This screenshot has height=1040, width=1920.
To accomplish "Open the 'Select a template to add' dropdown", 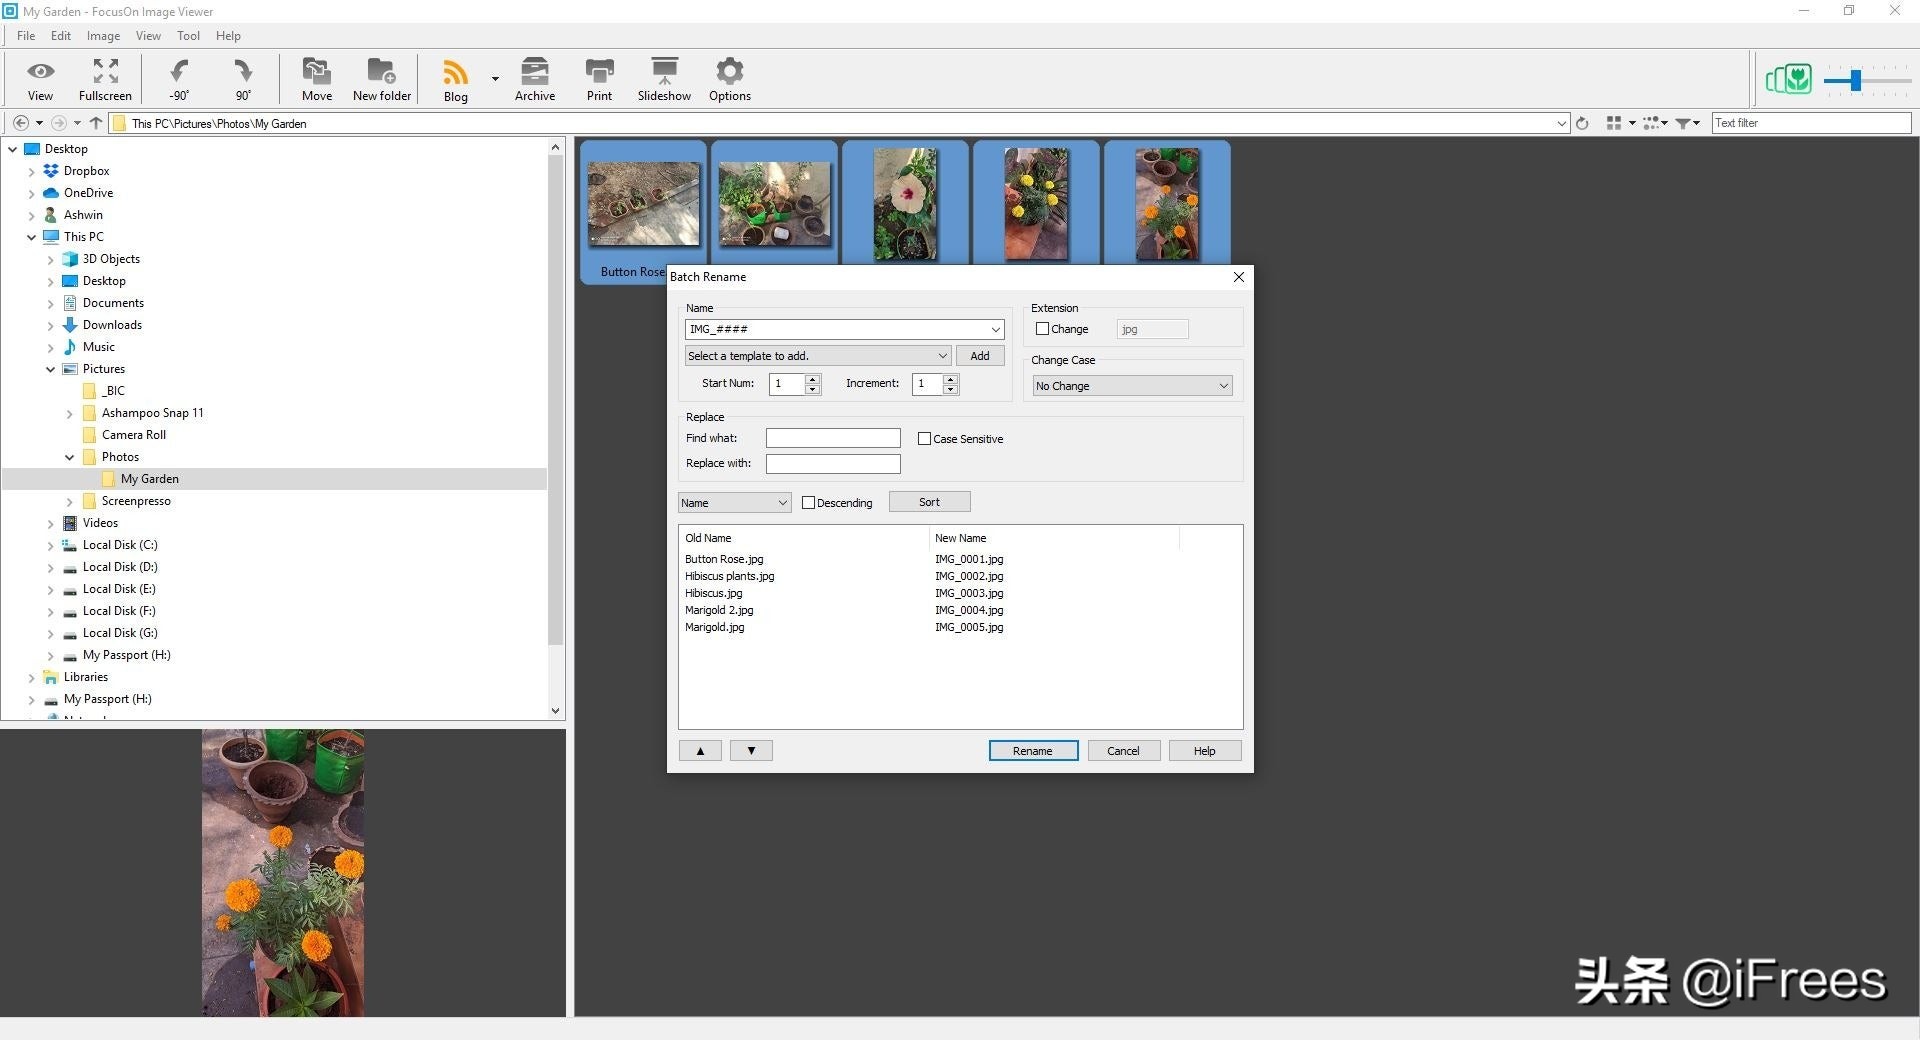I will click(x=817, y=356).
